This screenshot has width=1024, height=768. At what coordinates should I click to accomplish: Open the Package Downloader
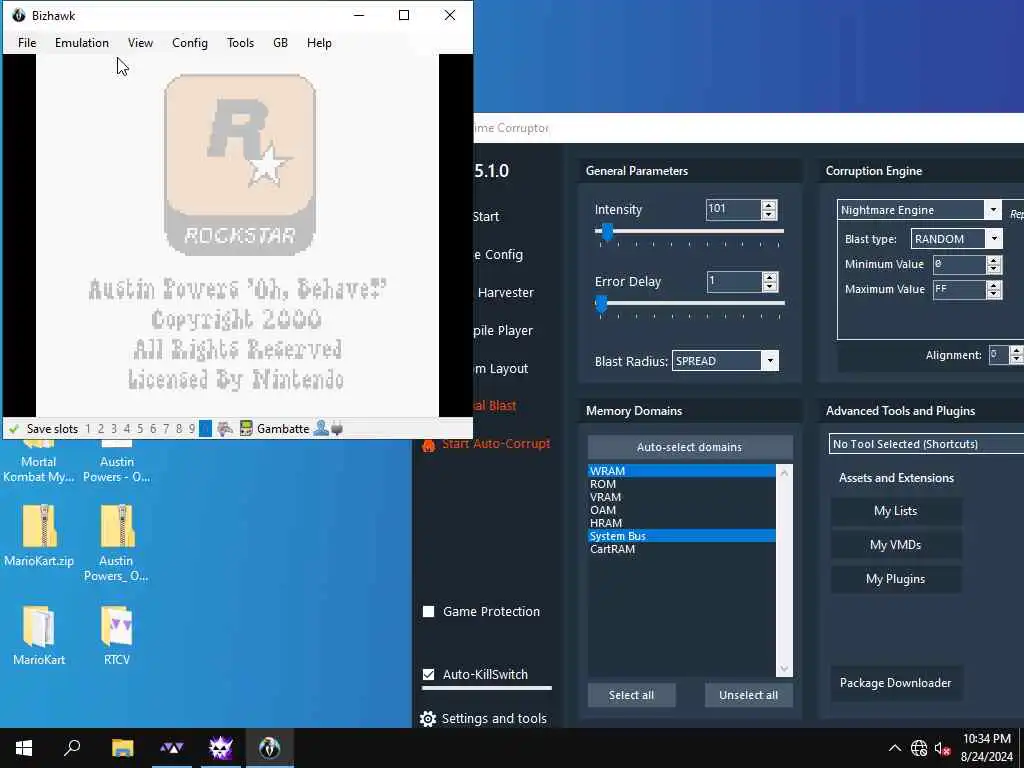[895, 683]
